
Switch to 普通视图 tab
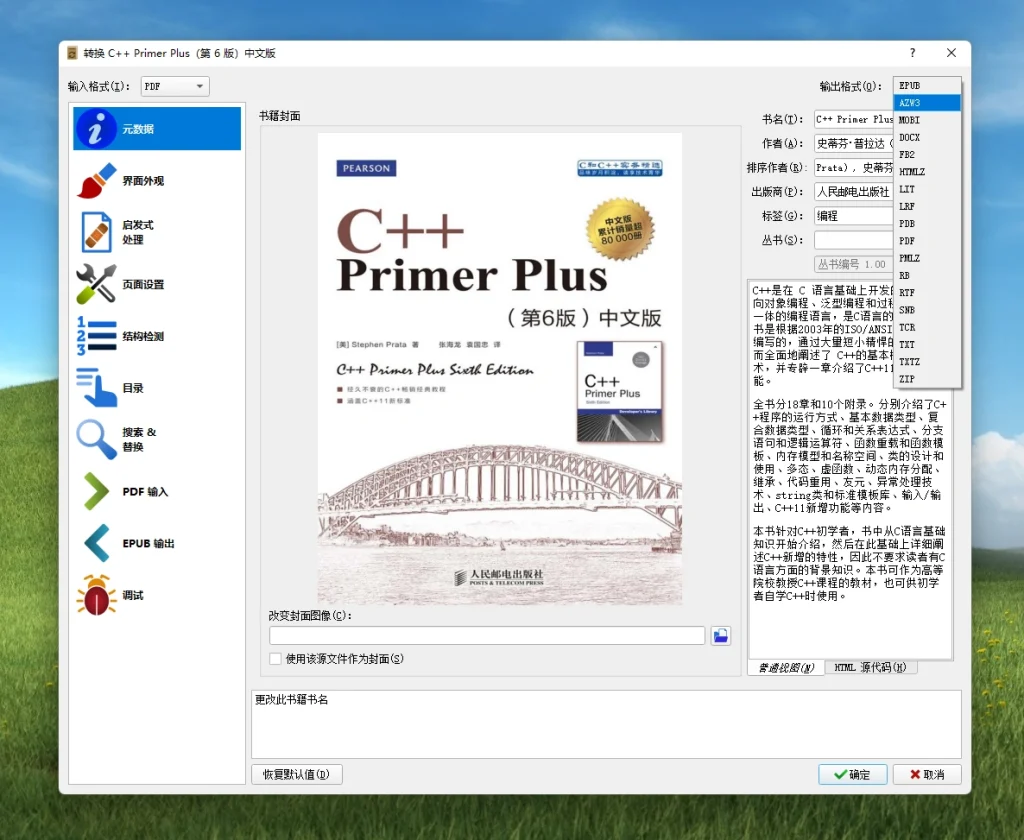(x=786, y=668)
